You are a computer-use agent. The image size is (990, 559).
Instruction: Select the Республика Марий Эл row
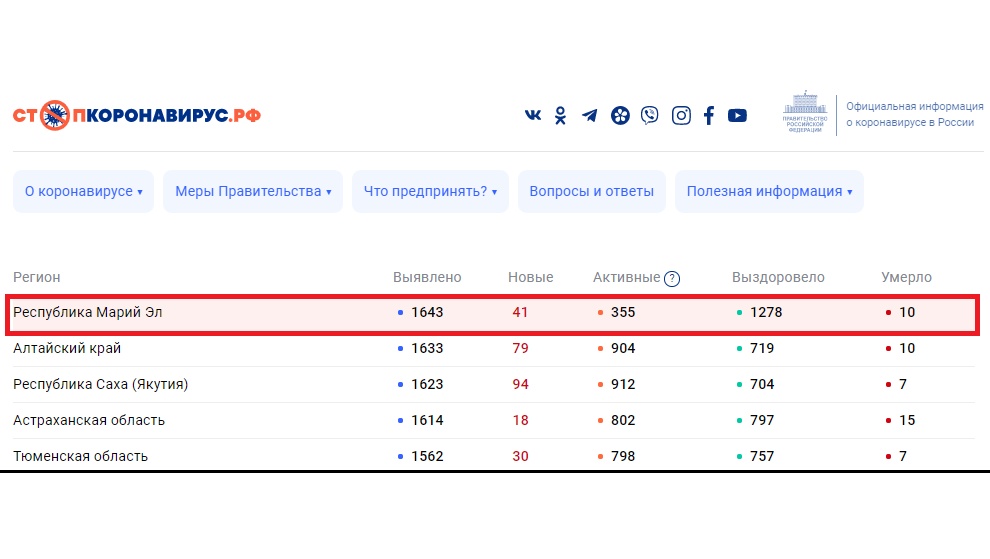88,312
